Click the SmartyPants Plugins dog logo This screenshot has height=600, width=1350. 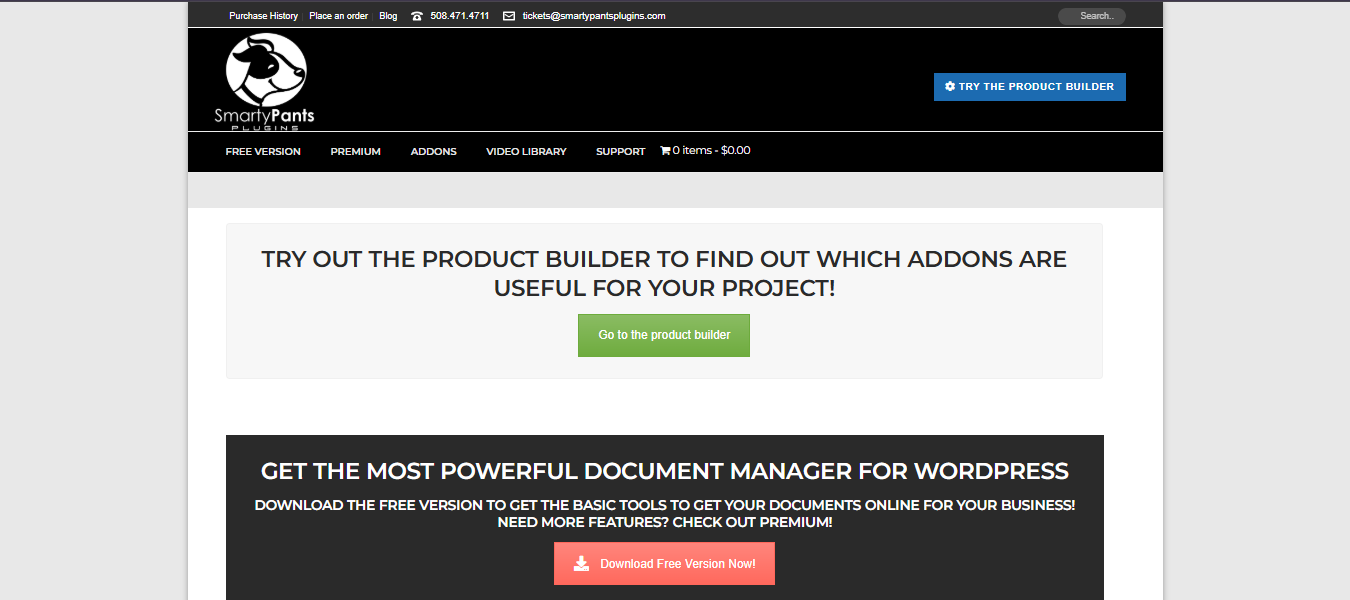(x=264, y=82)
